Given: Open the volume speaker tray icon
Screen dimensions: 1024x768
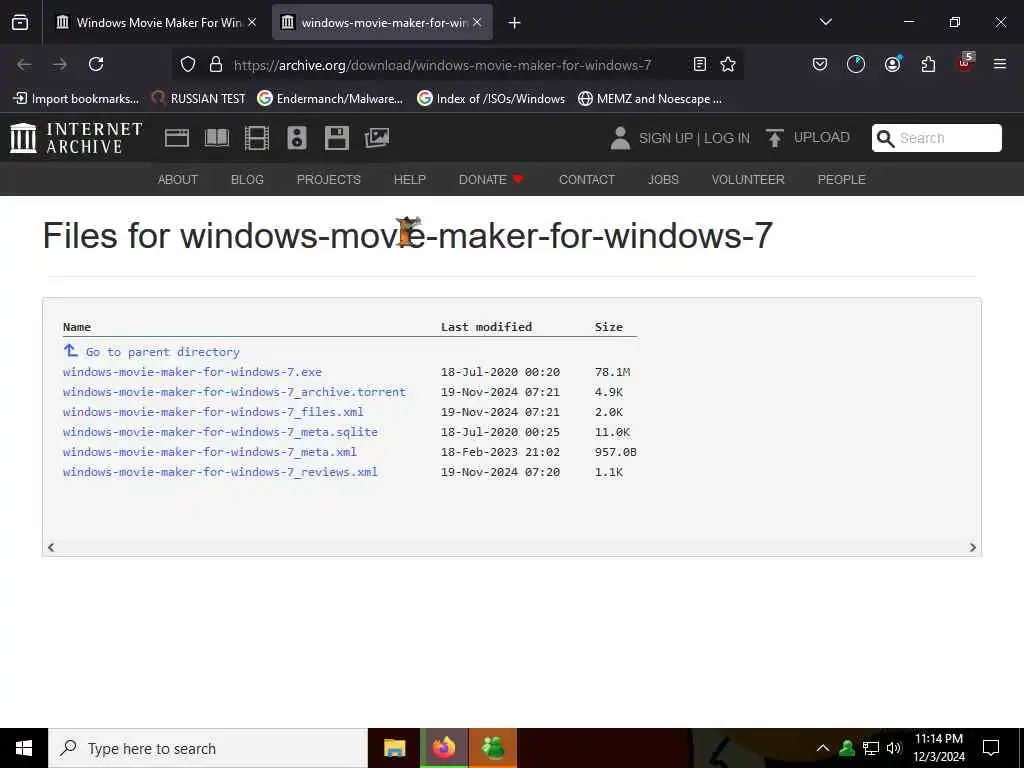Looking at the screenshot, I should pos(893,748).
